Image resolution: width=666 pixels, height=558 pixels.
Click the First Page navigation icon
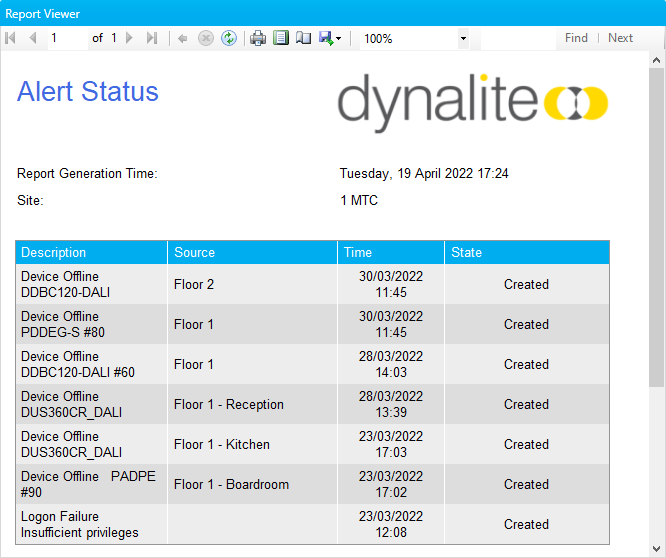click(x=11, y=38)
